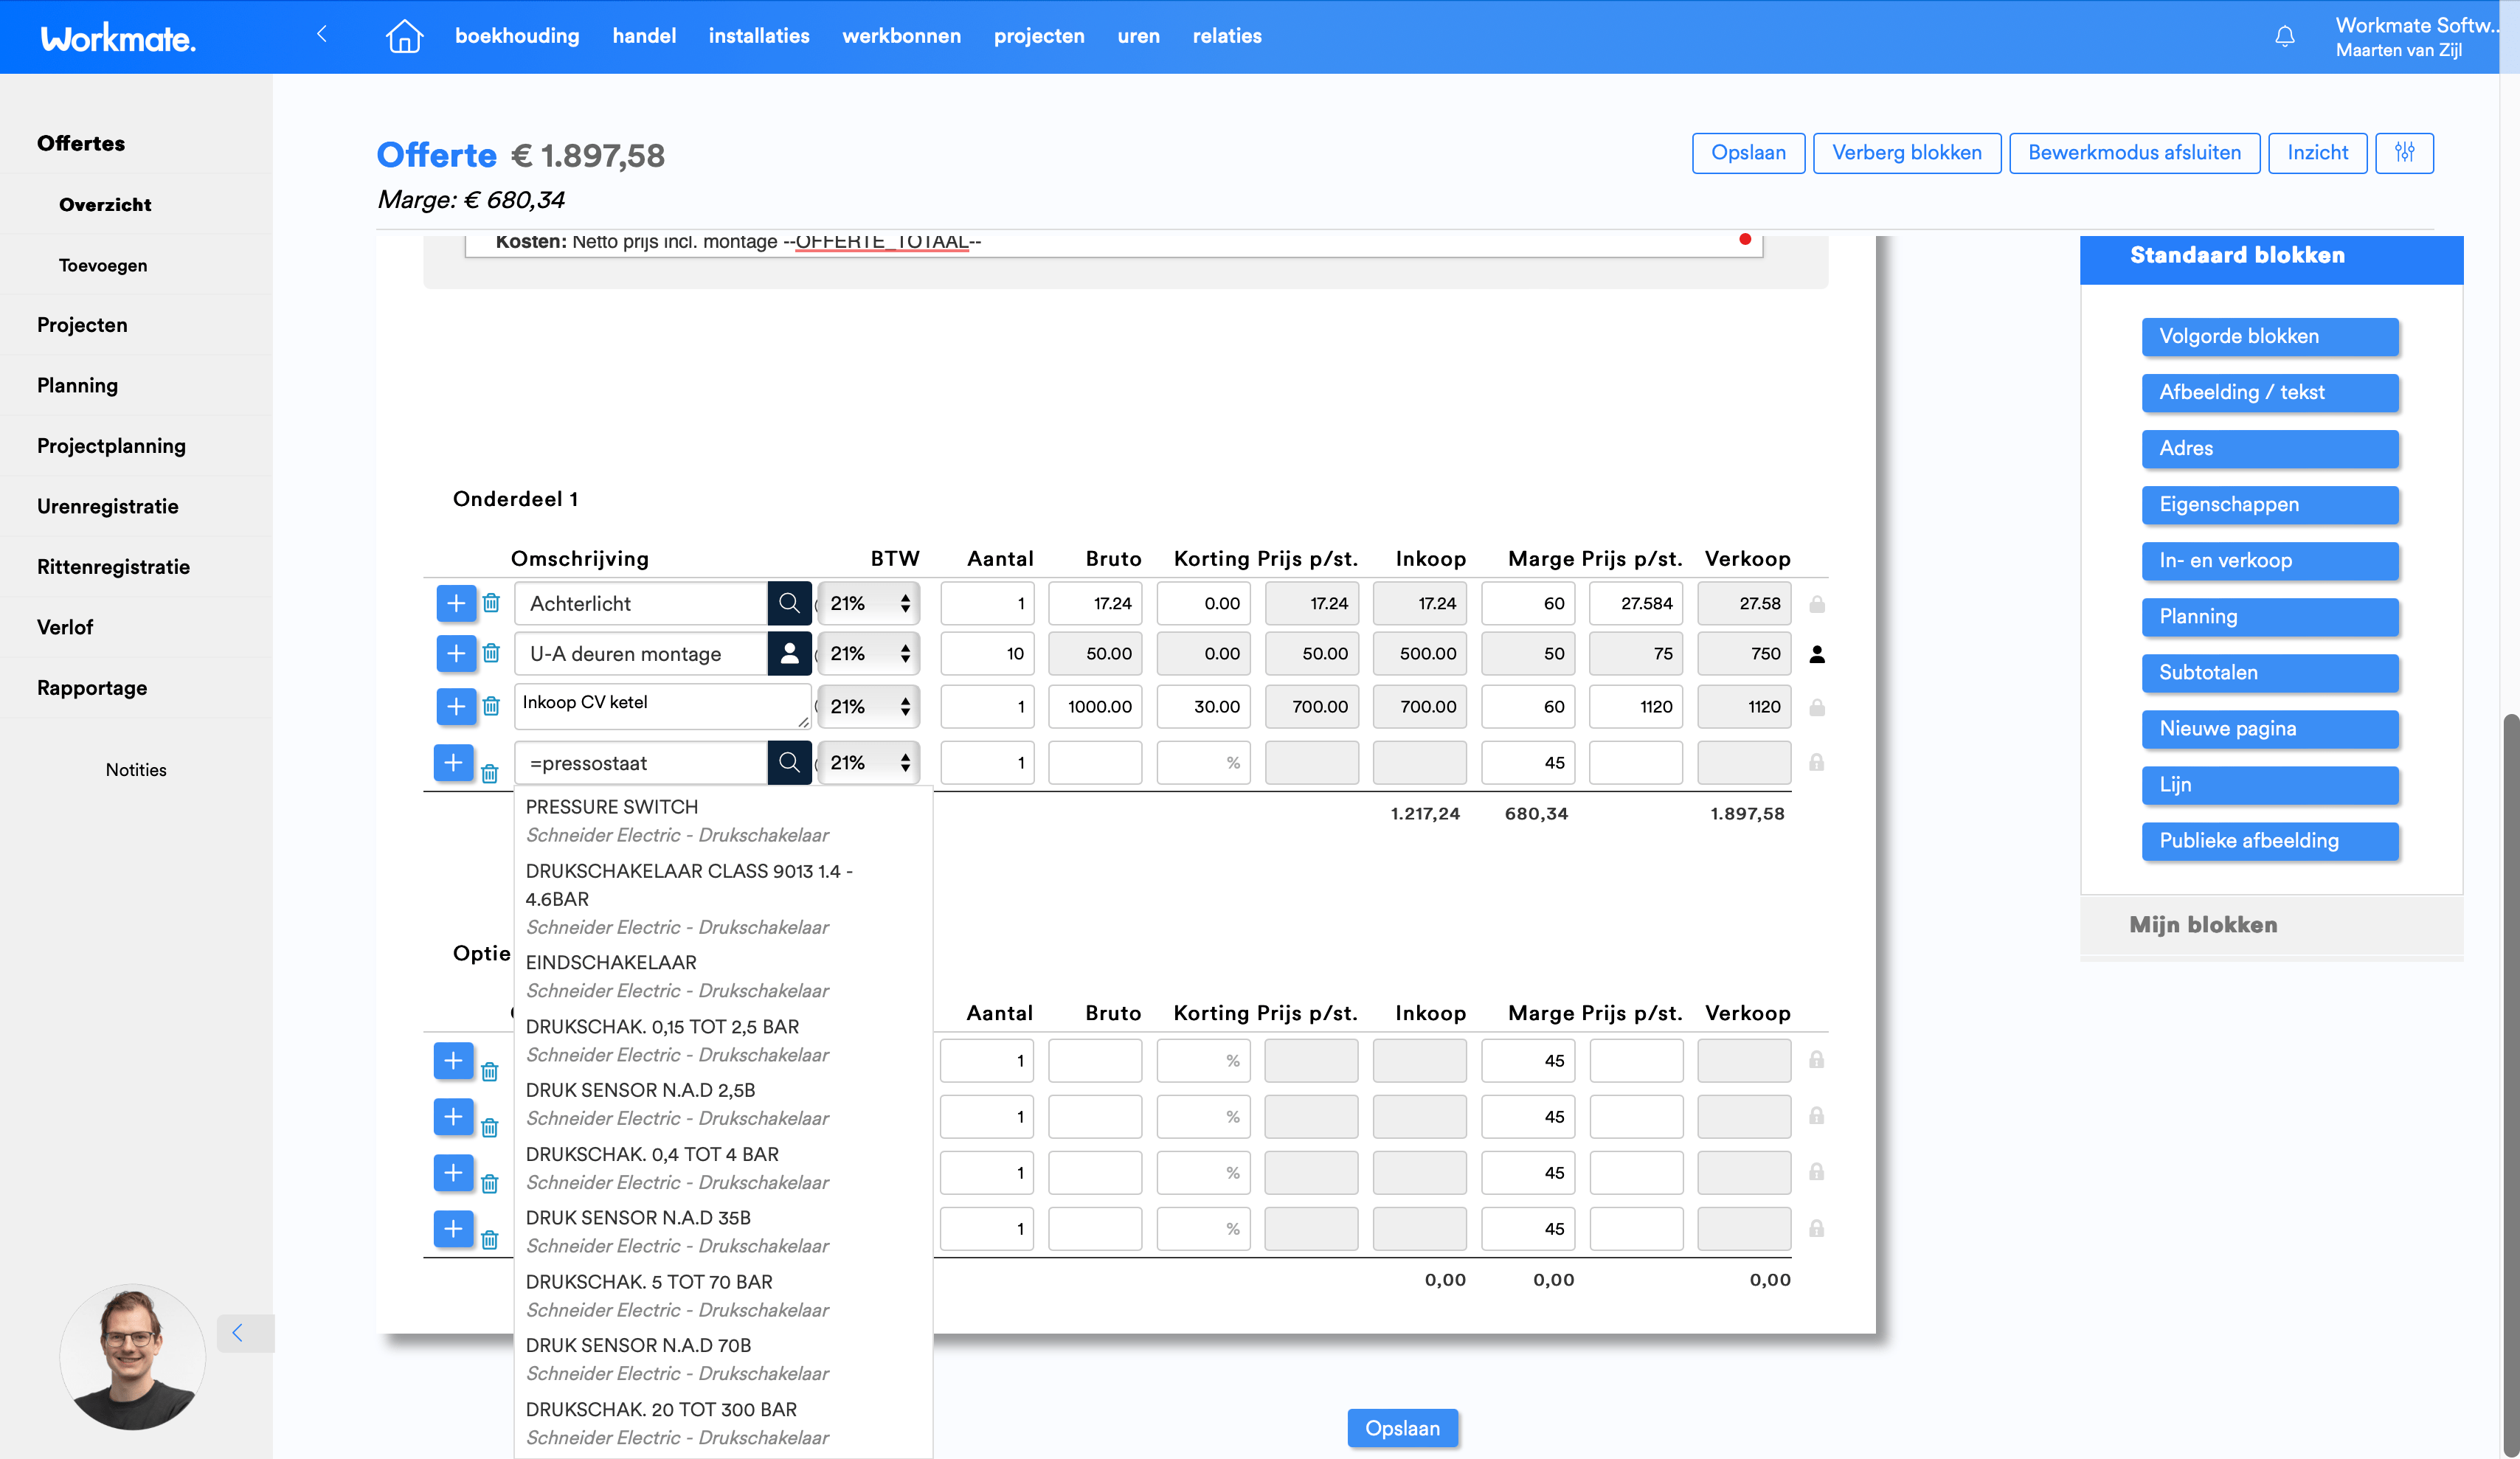
Task: Click search icon next to Achterlicht
Action: pyautogui.click(x=789, y=603)
